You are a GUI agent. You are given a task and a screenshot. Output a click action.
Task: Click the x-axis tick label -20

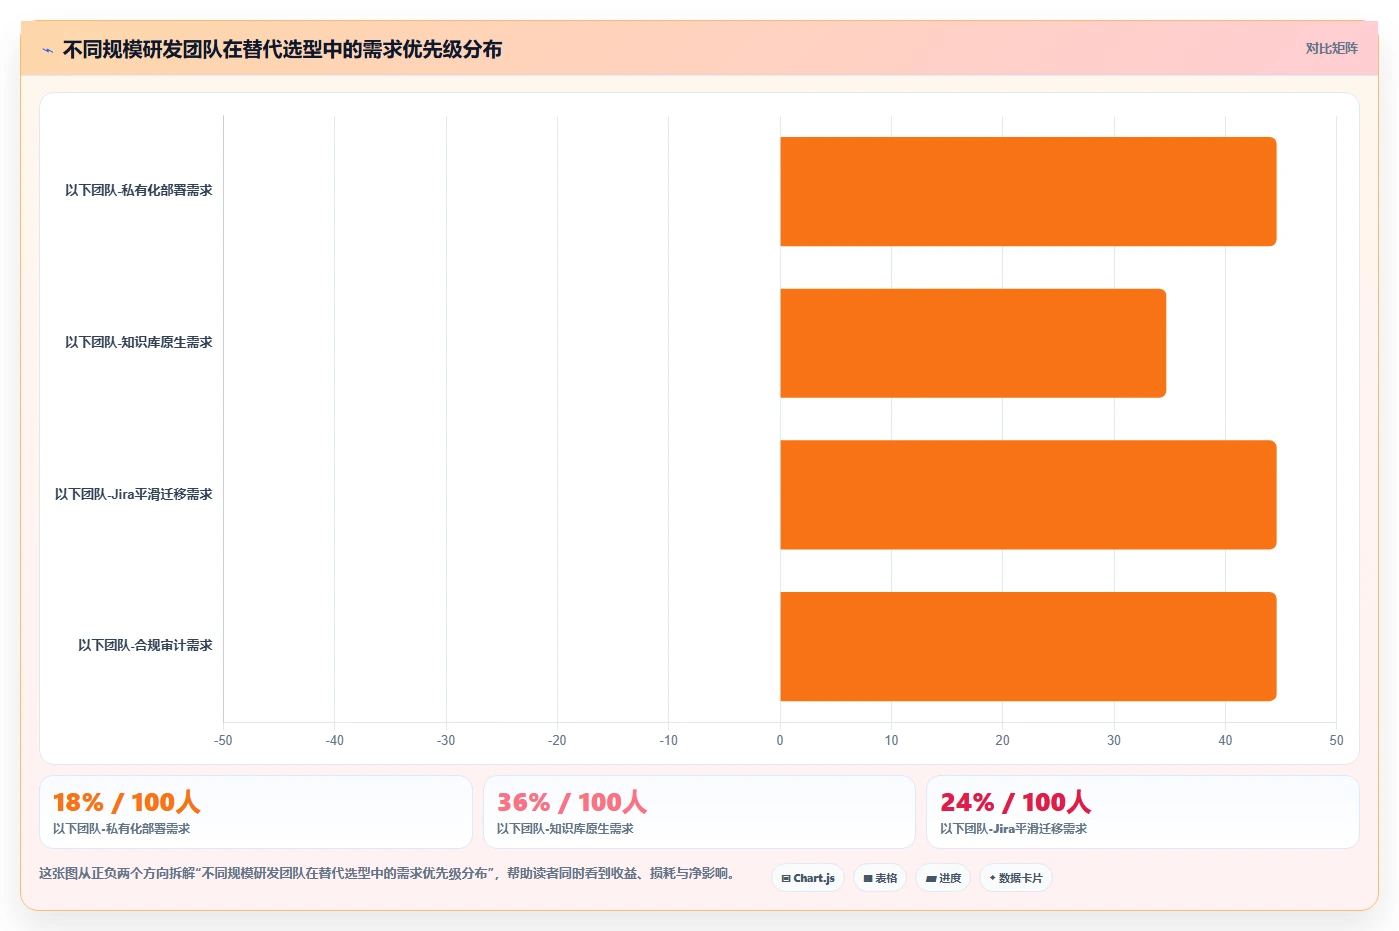(x=557, y=740)
